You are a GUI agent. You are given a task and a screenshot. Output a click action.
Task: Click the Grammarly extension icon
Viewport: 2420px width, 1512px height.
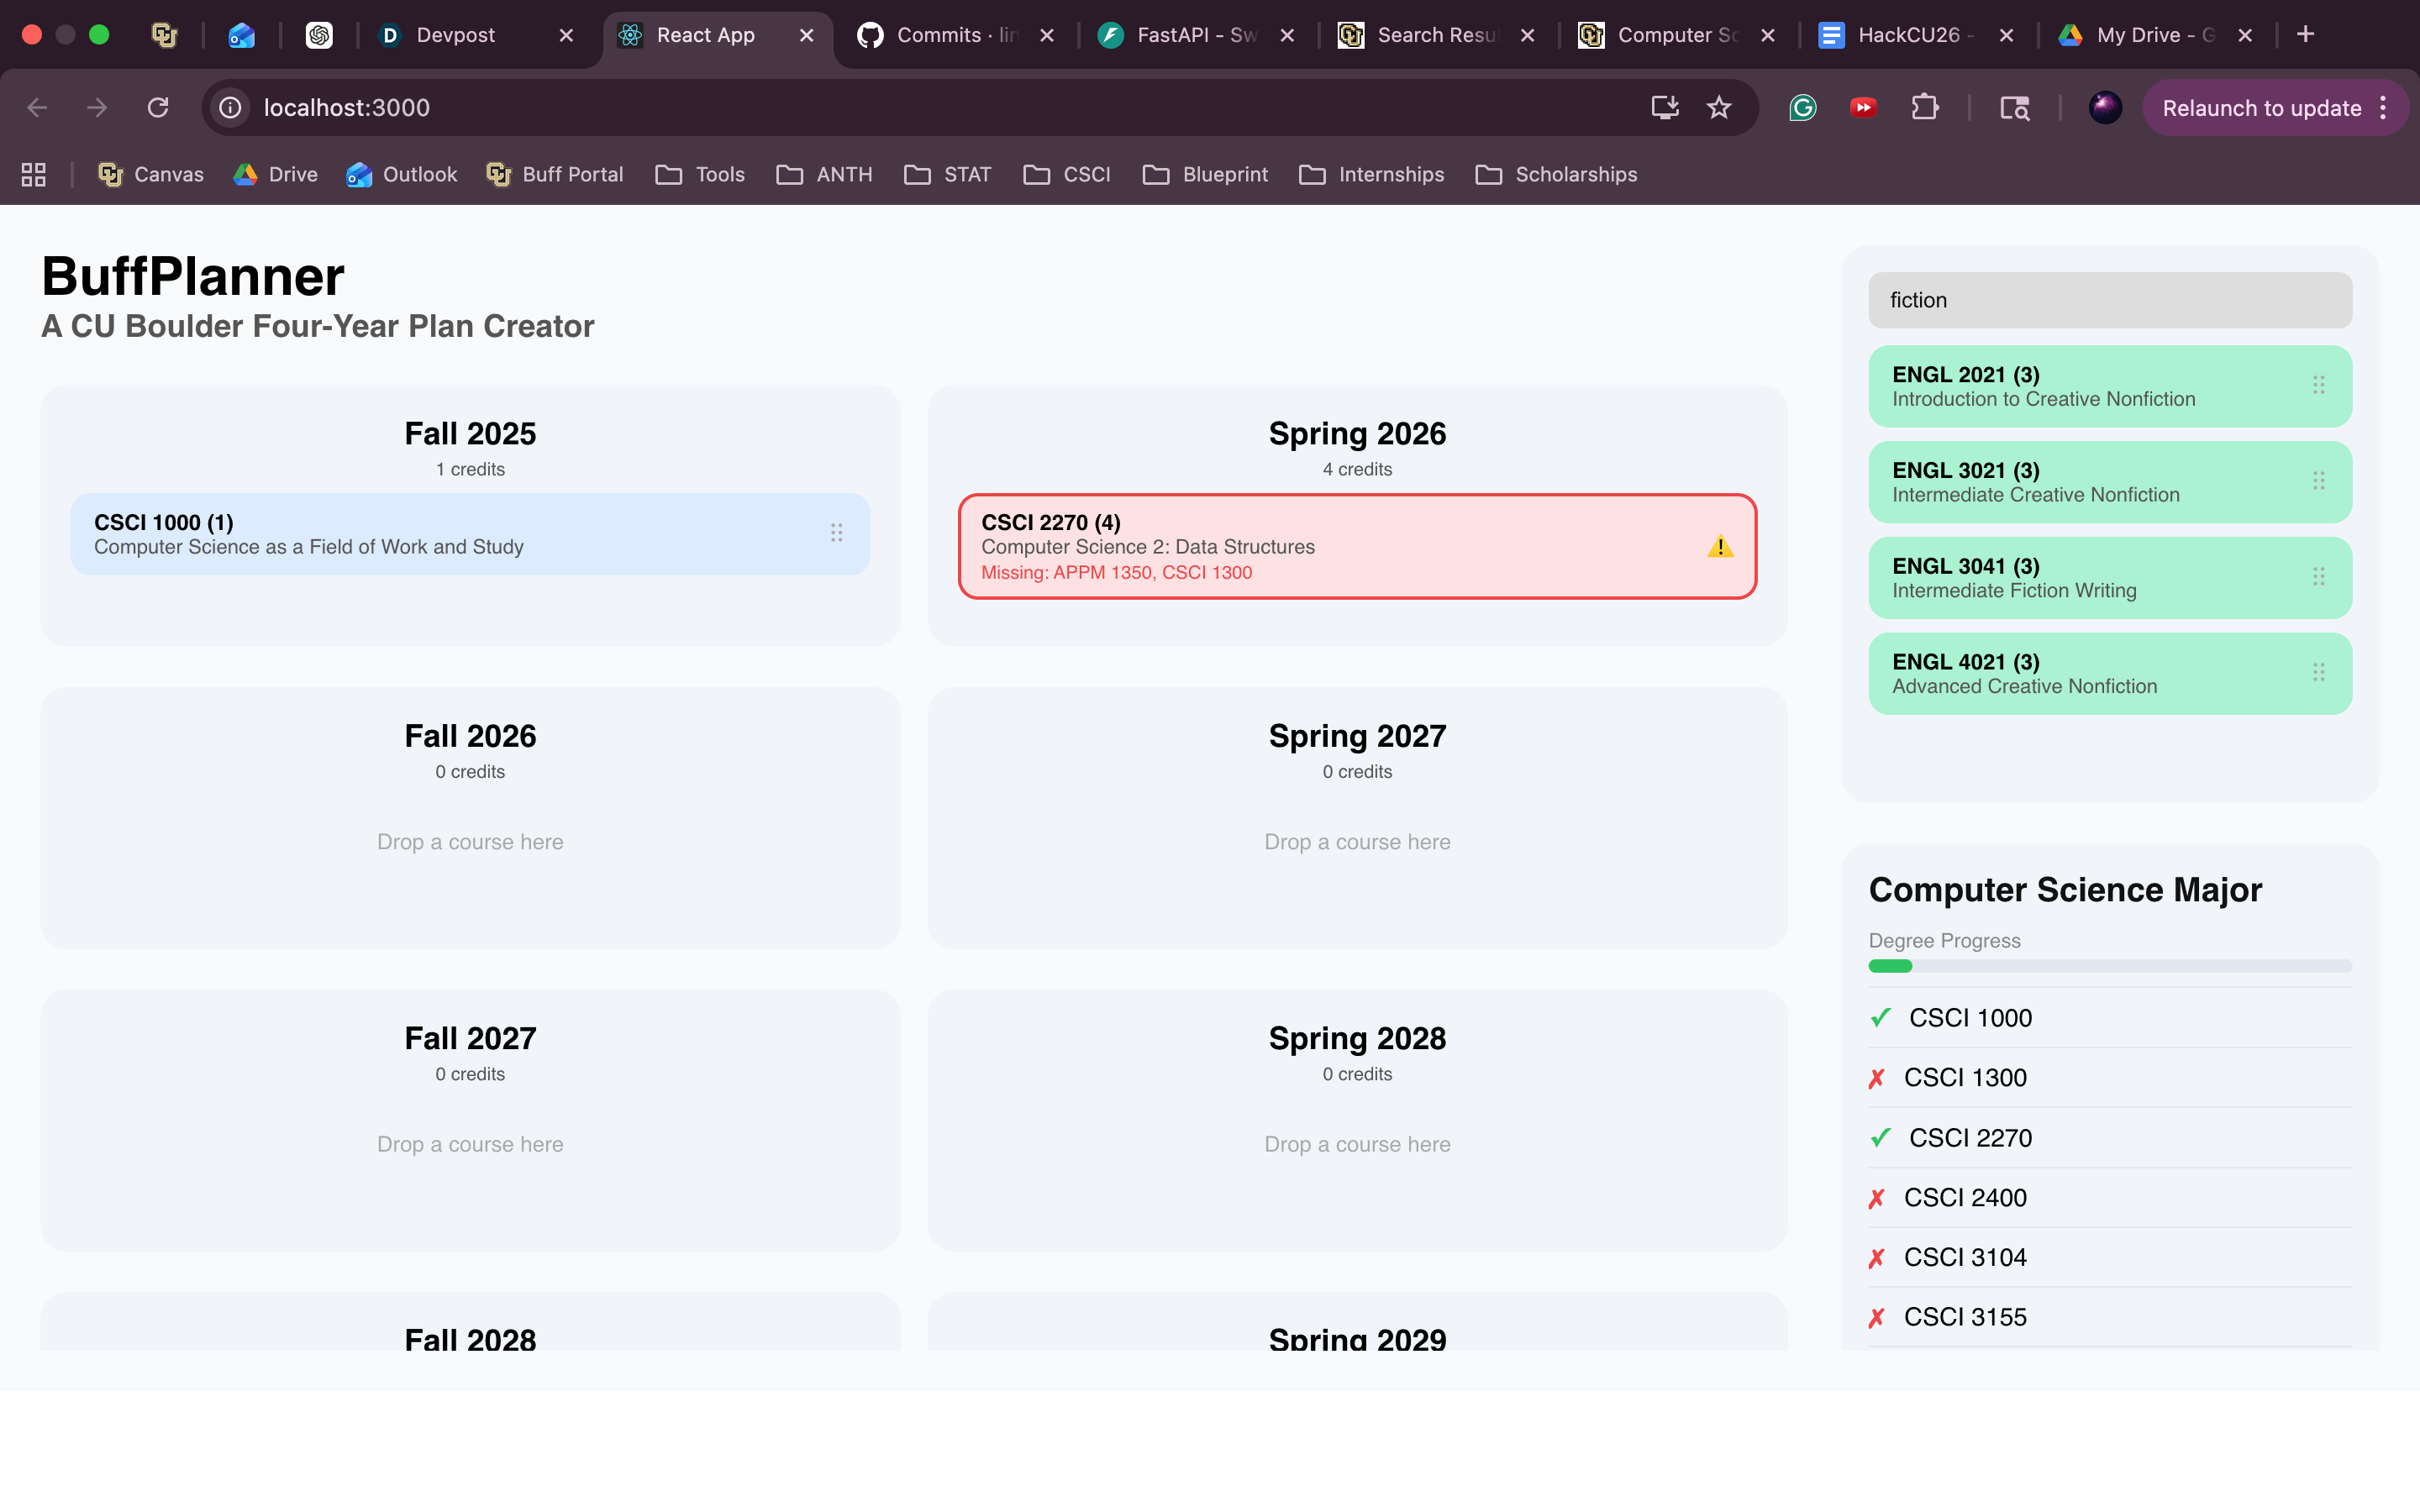[1802, 108]
